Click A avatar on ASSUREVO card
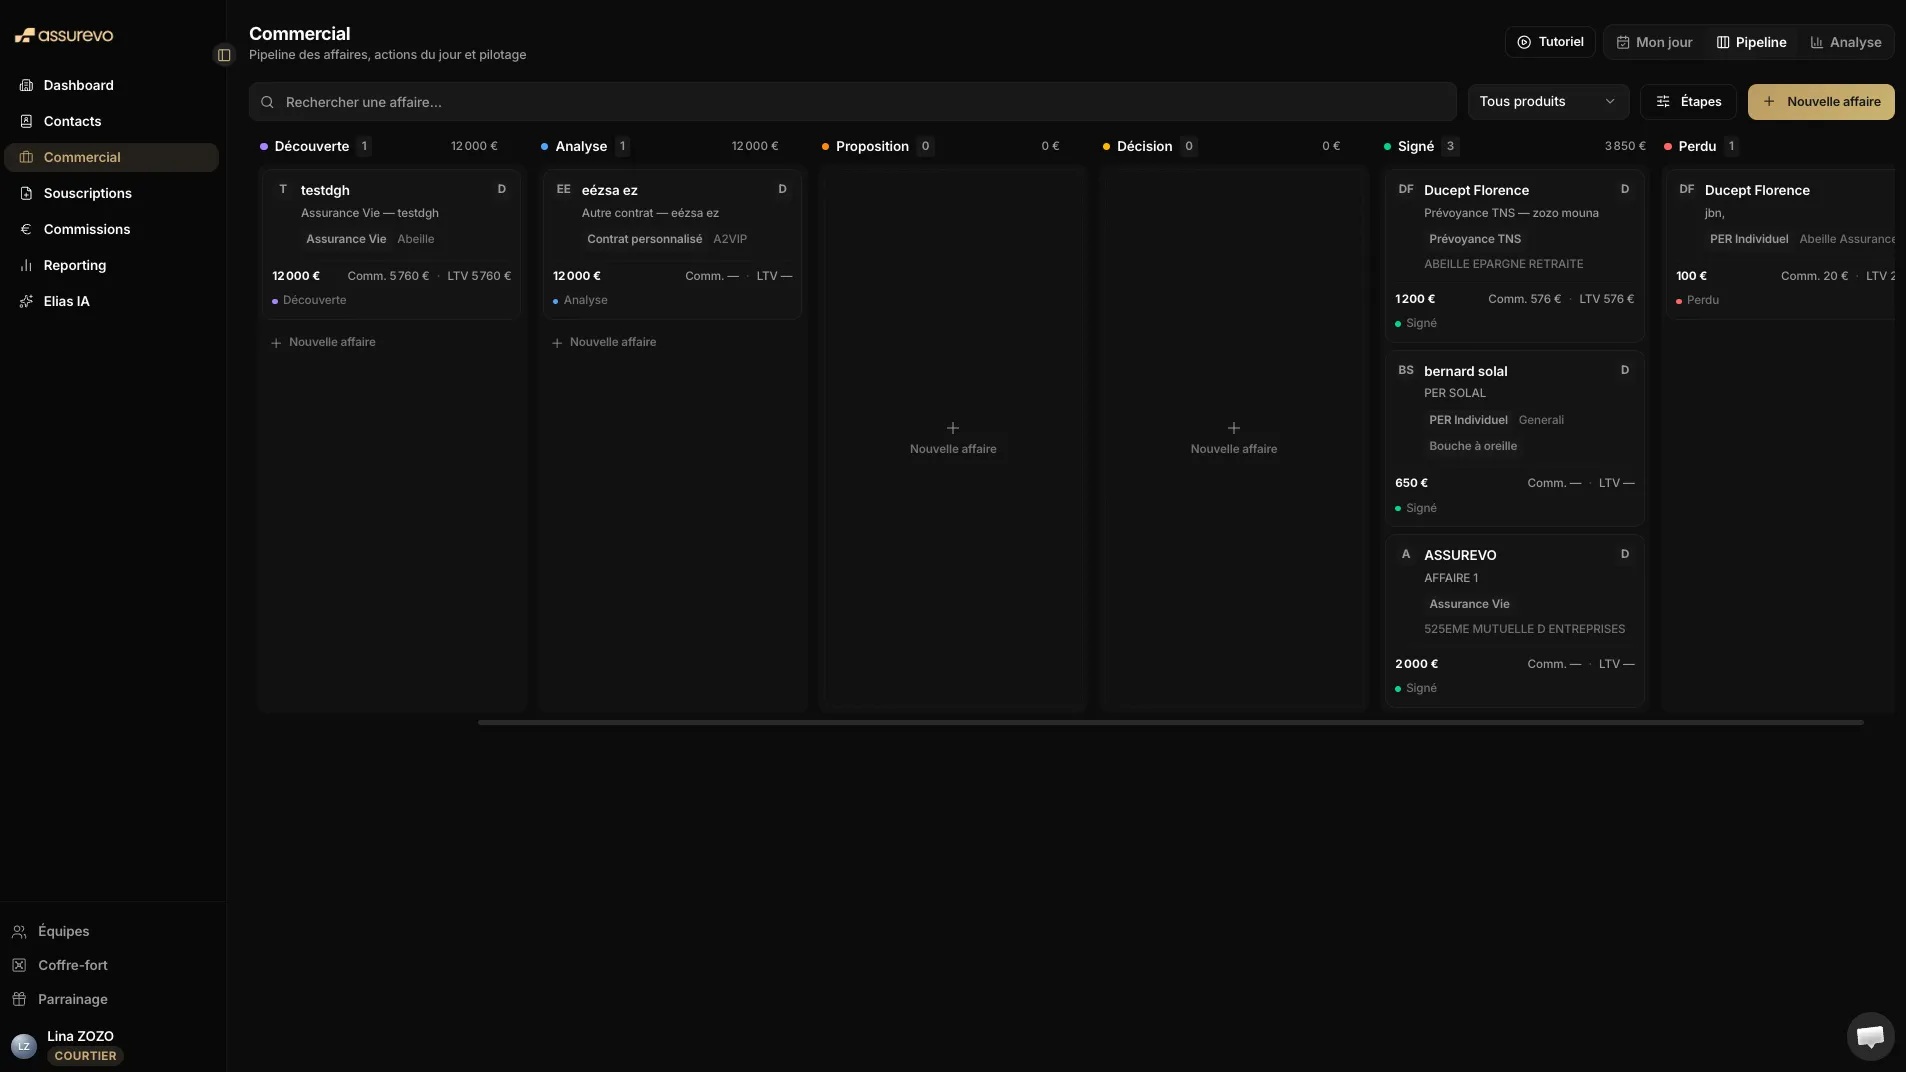Screen dimensions: 1906x1072 (1406, 554)
